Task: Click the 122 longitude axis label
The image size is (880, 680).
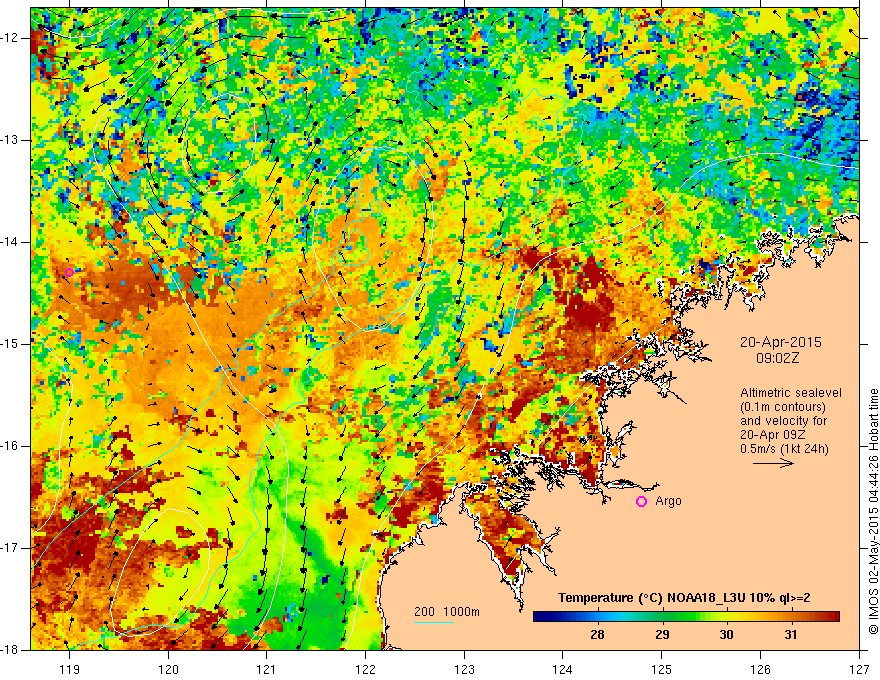Action: pos(365,669)
